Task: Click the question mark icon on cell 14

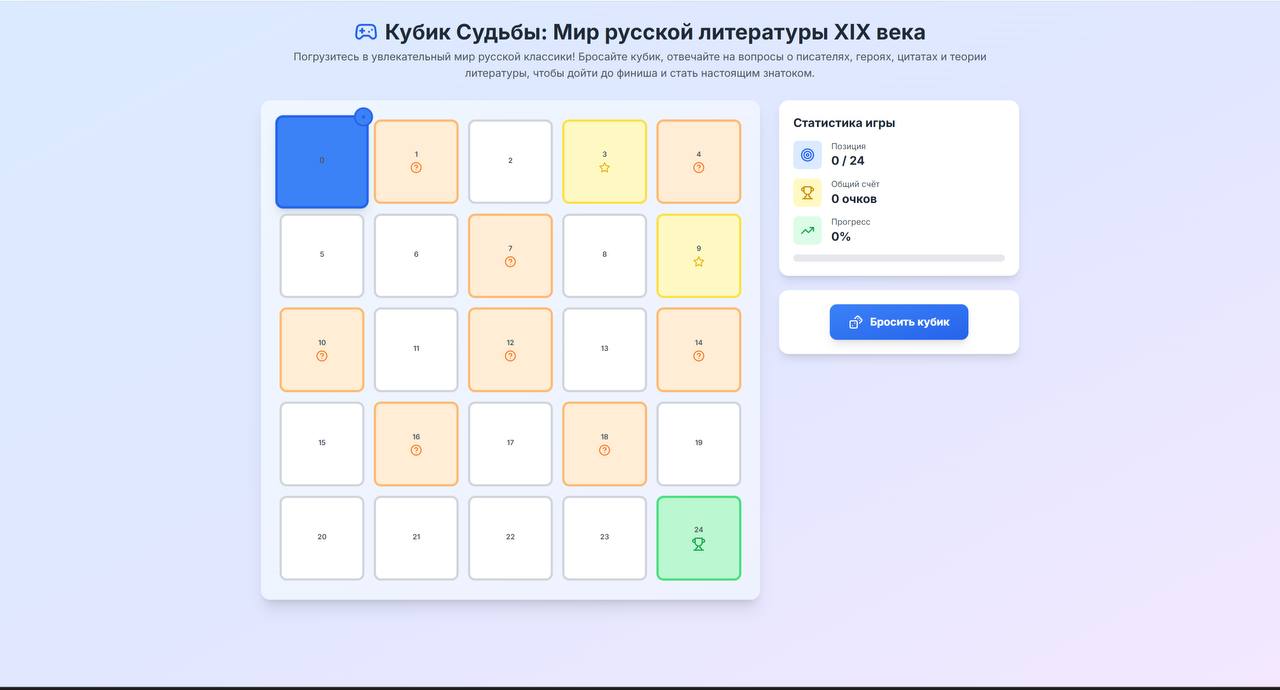Action: [698, 356]
